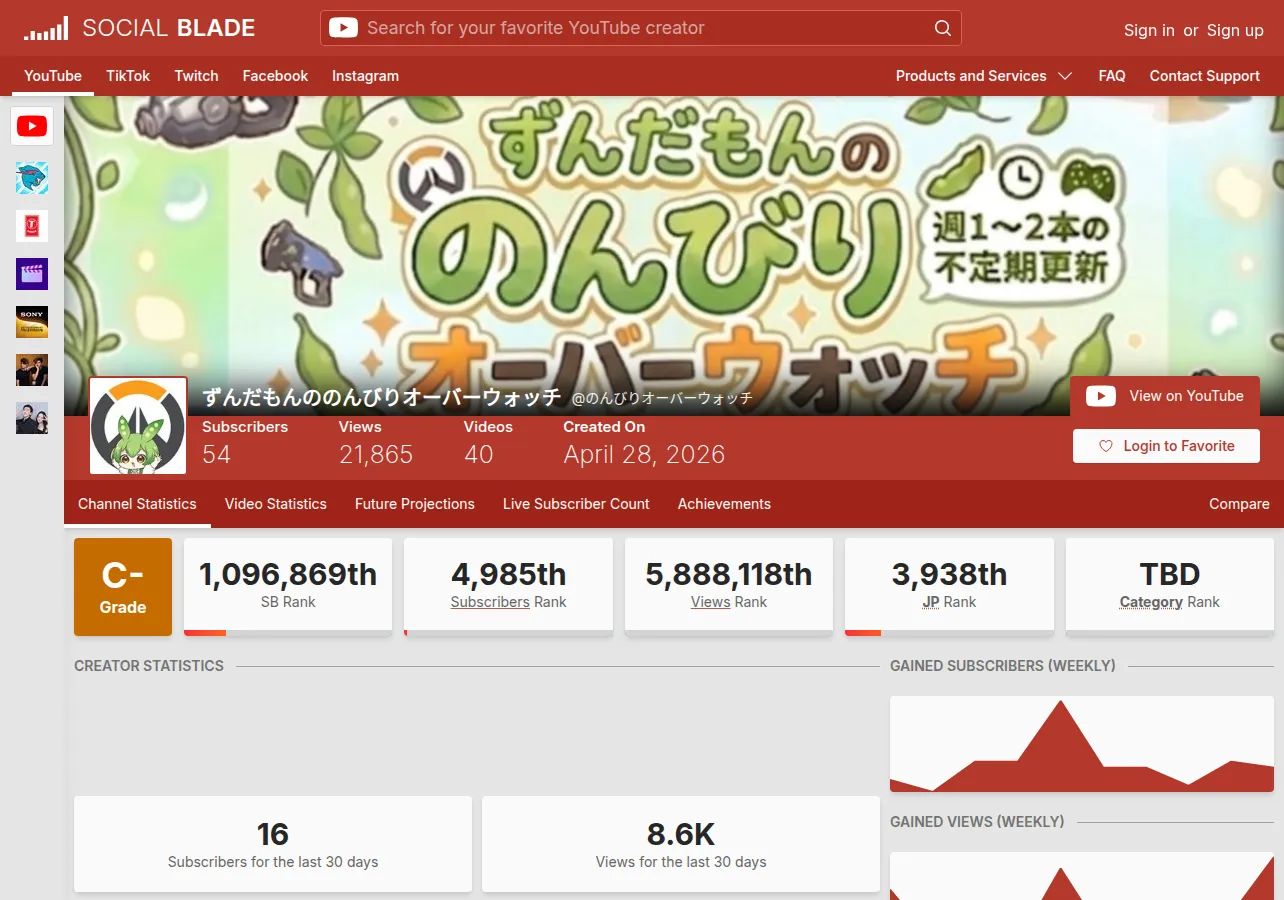Open the FAQ page

[1112, 76]
